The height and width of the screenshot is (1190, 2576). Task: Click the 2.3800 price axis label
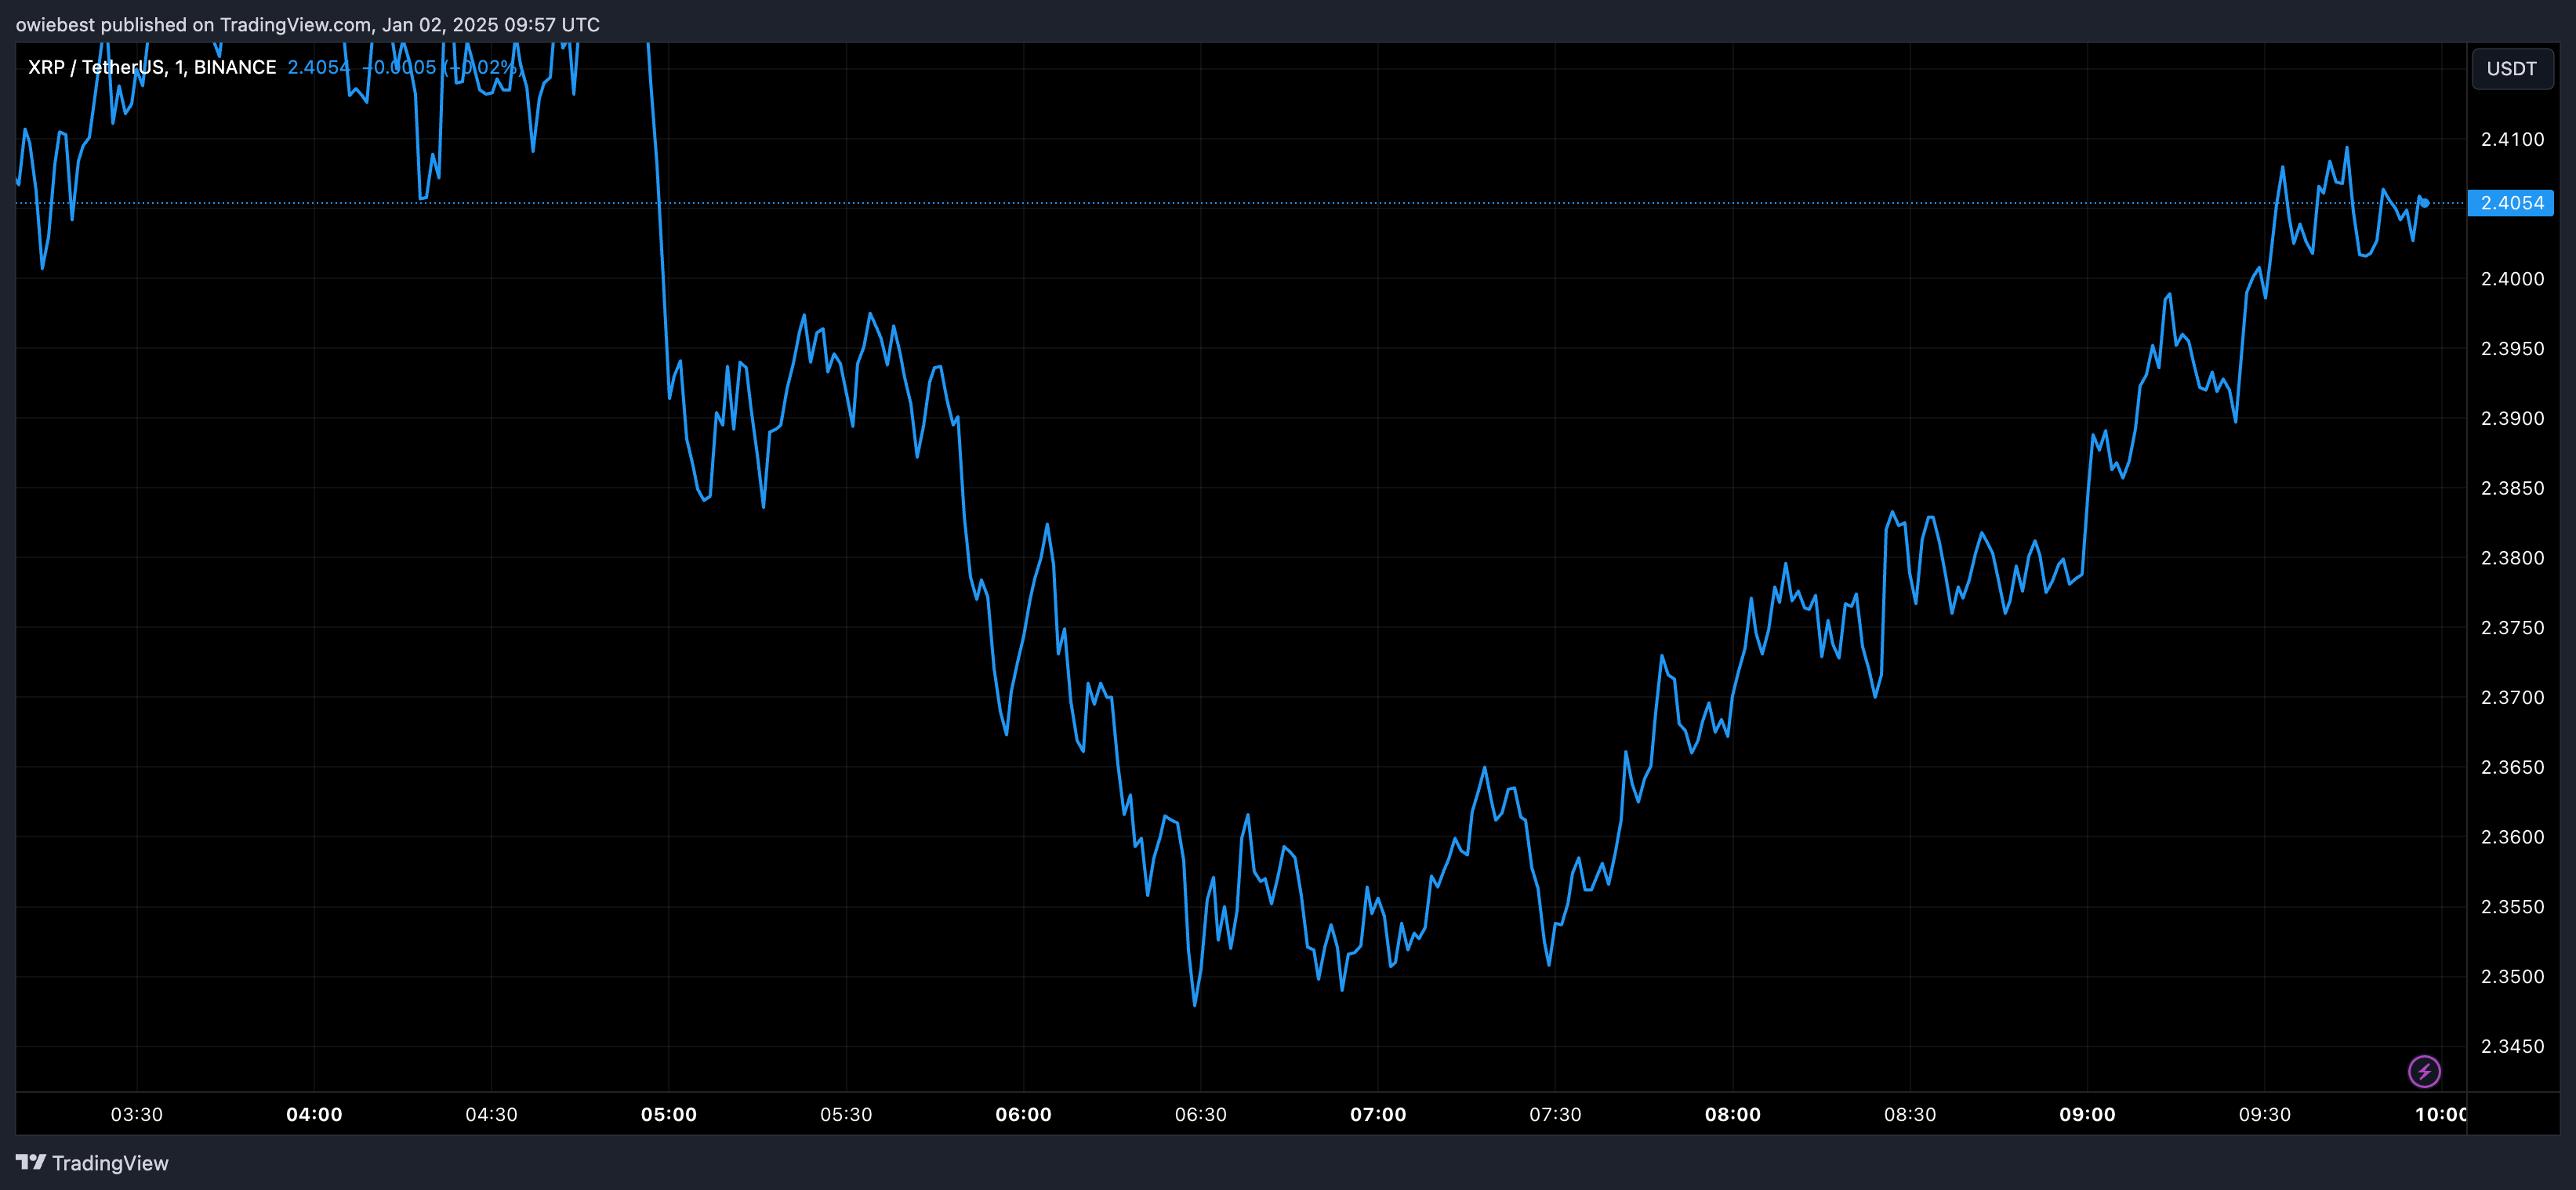[x=2512, y=558]
